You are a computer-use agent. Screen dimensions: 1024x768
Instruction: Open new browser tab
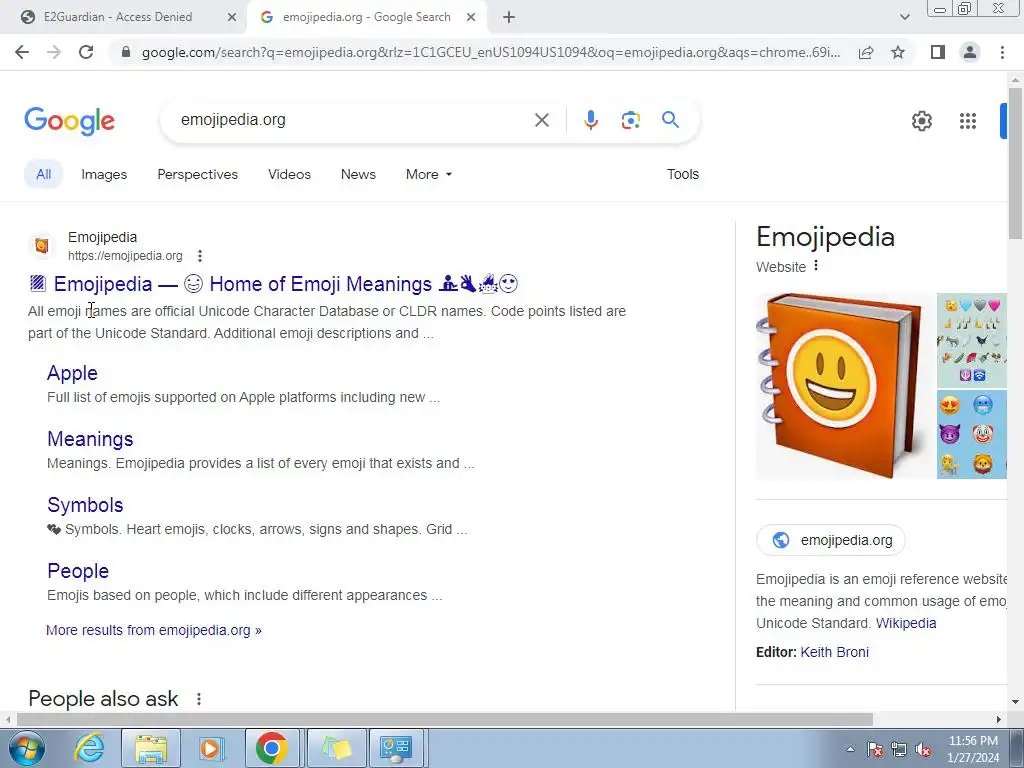(509, 18)
